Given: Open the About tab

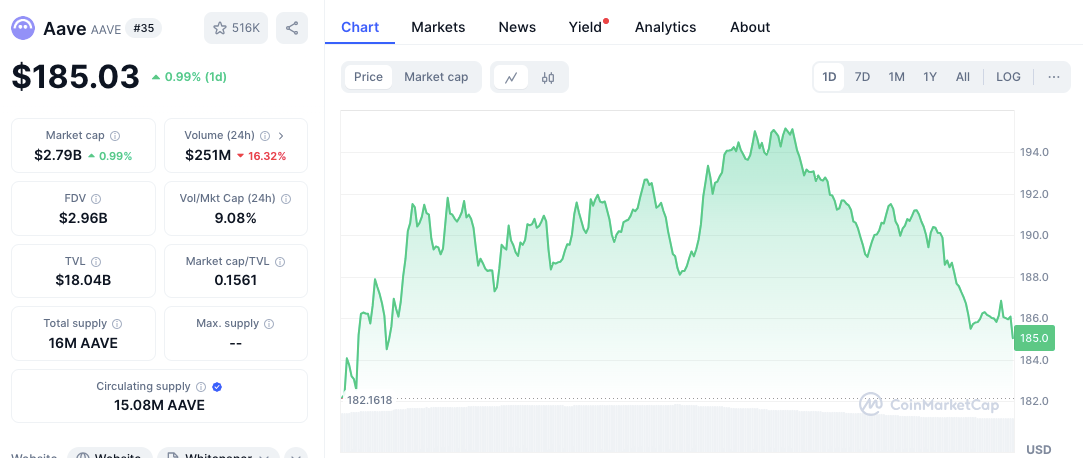Looking at the screenshot, I should tap(749, 27).
